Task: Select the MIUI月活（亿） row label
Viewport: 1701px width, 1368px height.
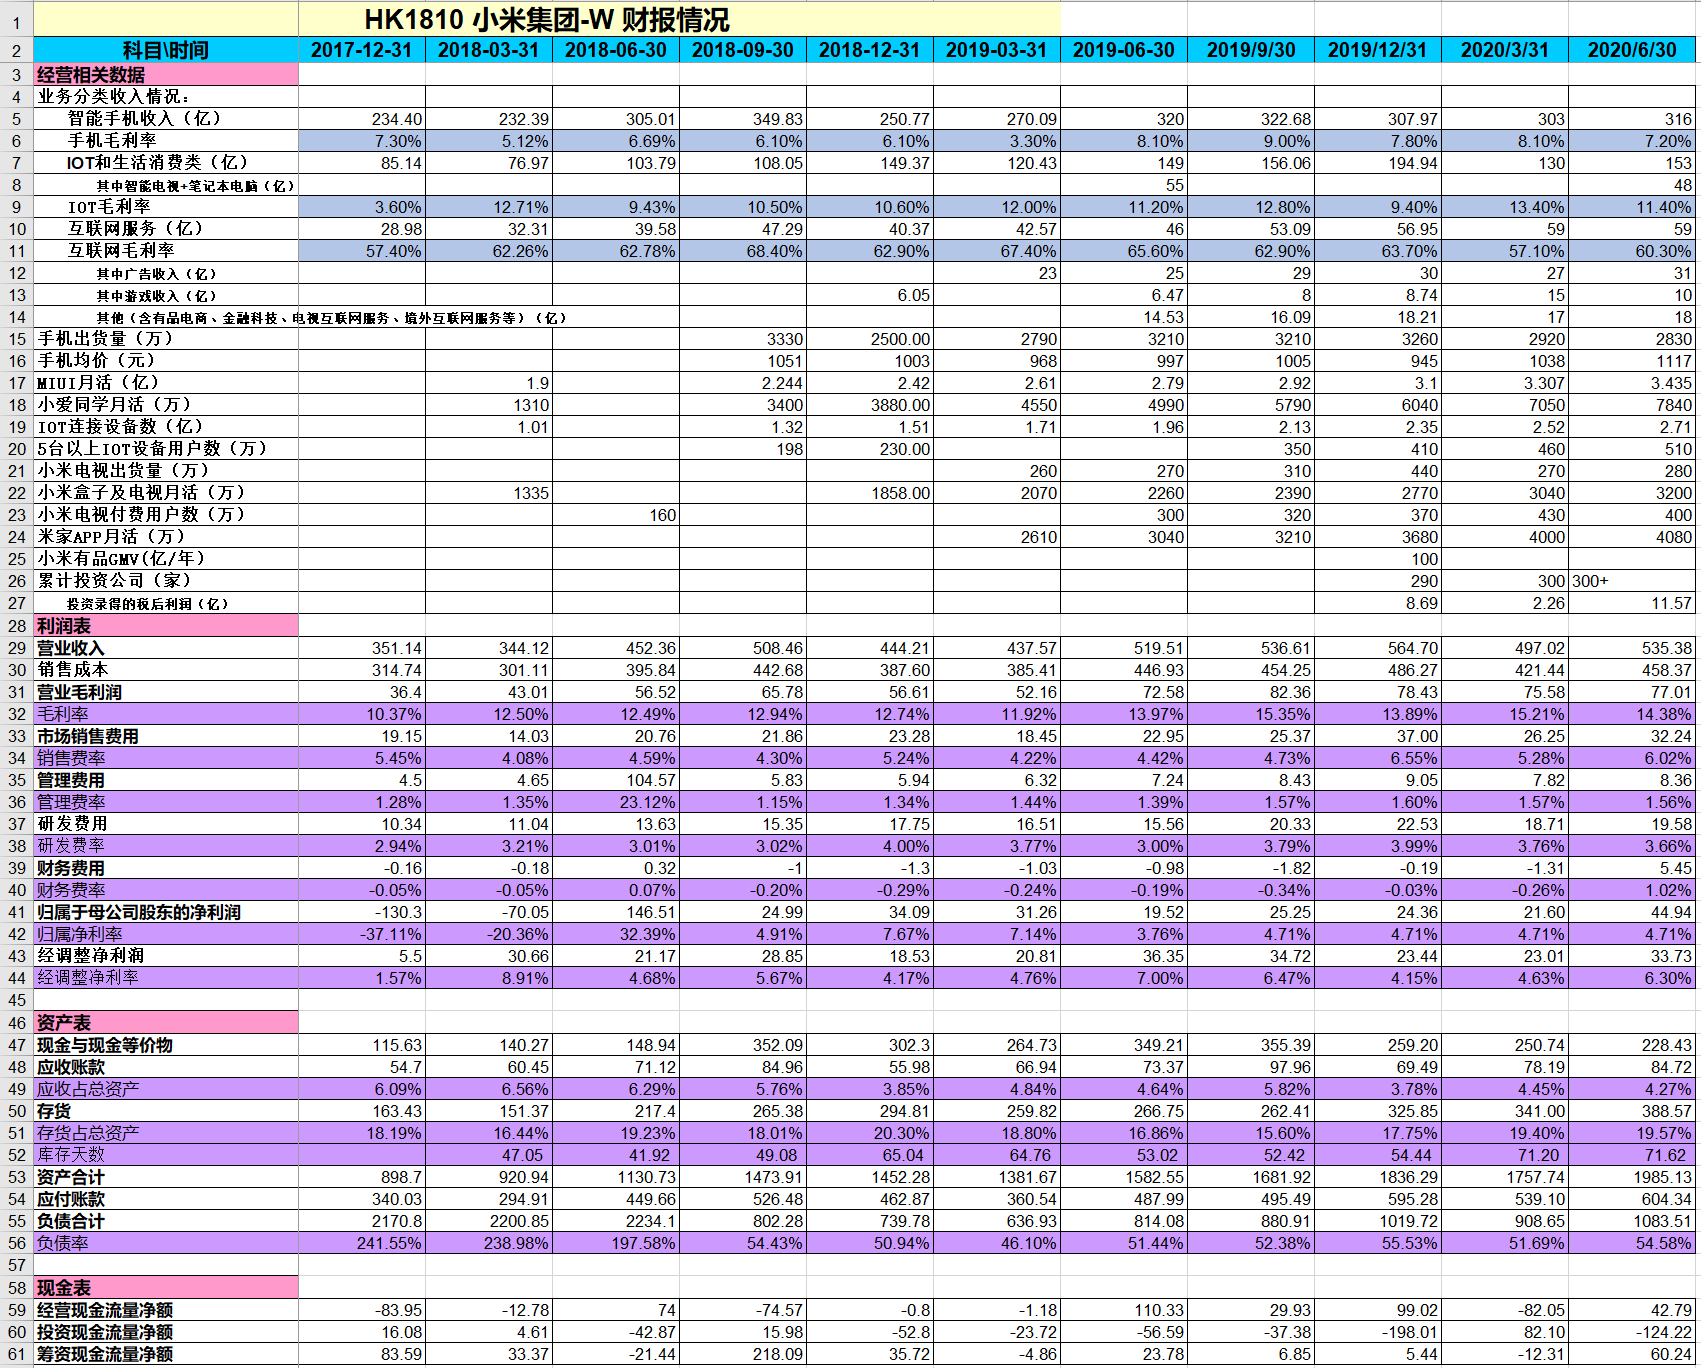Action: 166,383
